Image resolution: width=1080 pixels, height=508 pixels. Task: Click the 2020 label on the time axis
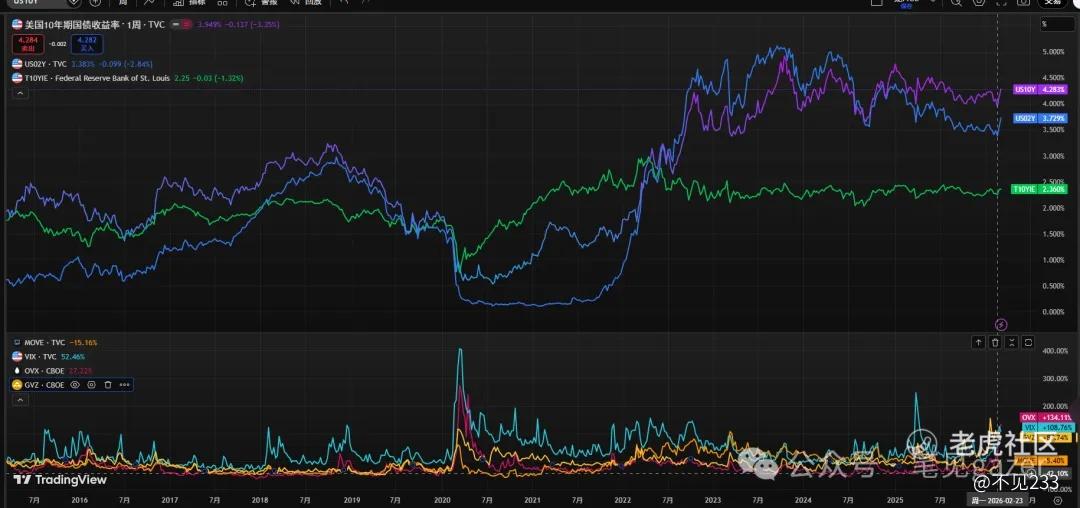tap(442, 500)
